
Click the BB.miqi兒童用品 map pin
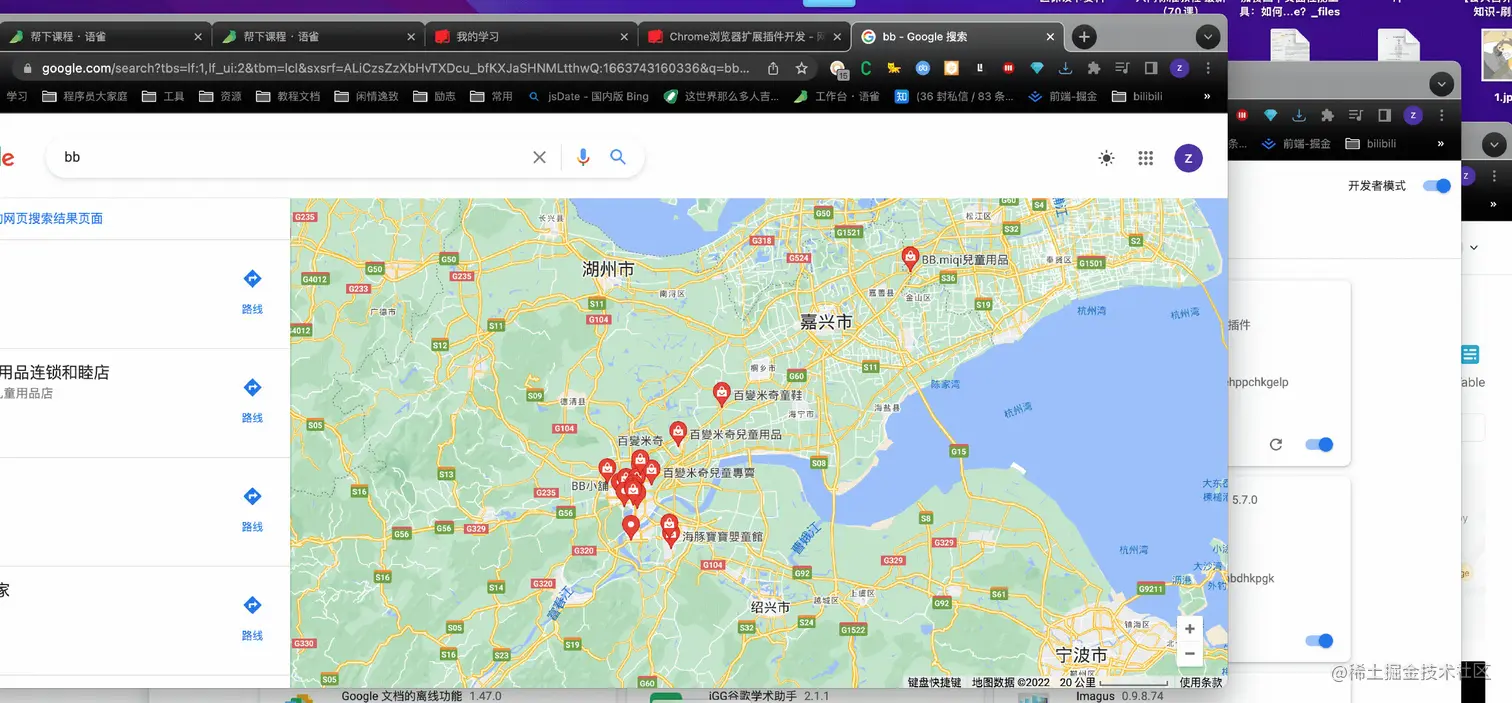pos(910,259)
